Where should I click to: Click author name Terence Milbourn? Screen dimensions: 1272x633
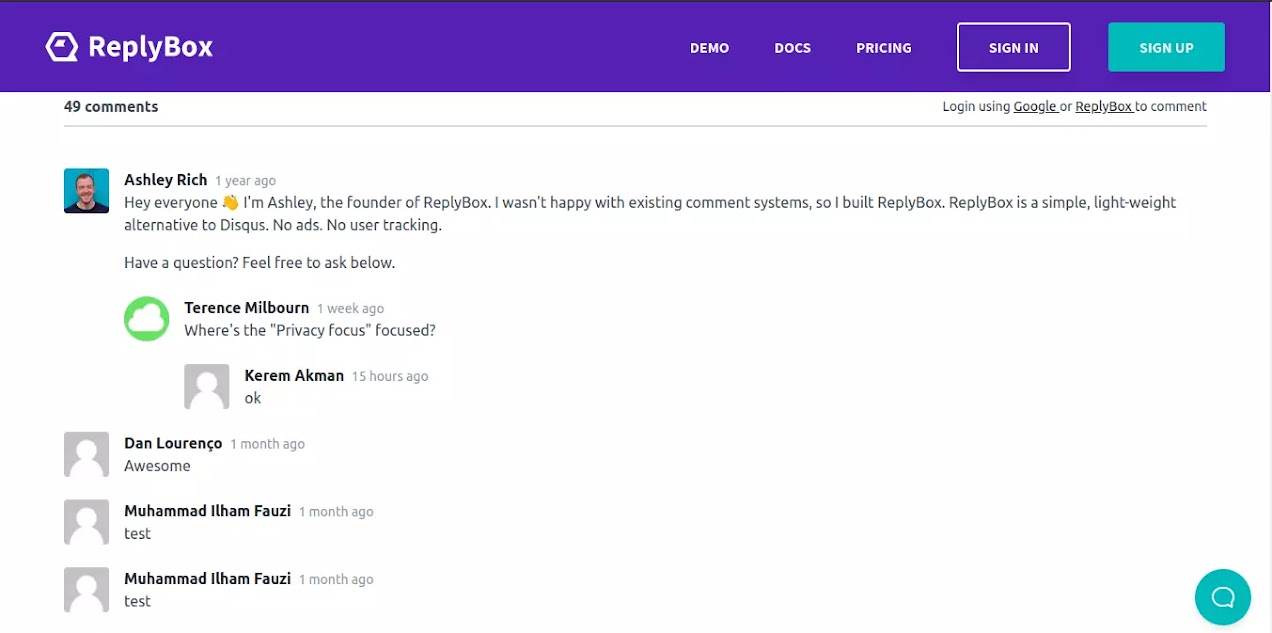click(x=247, y=308)
